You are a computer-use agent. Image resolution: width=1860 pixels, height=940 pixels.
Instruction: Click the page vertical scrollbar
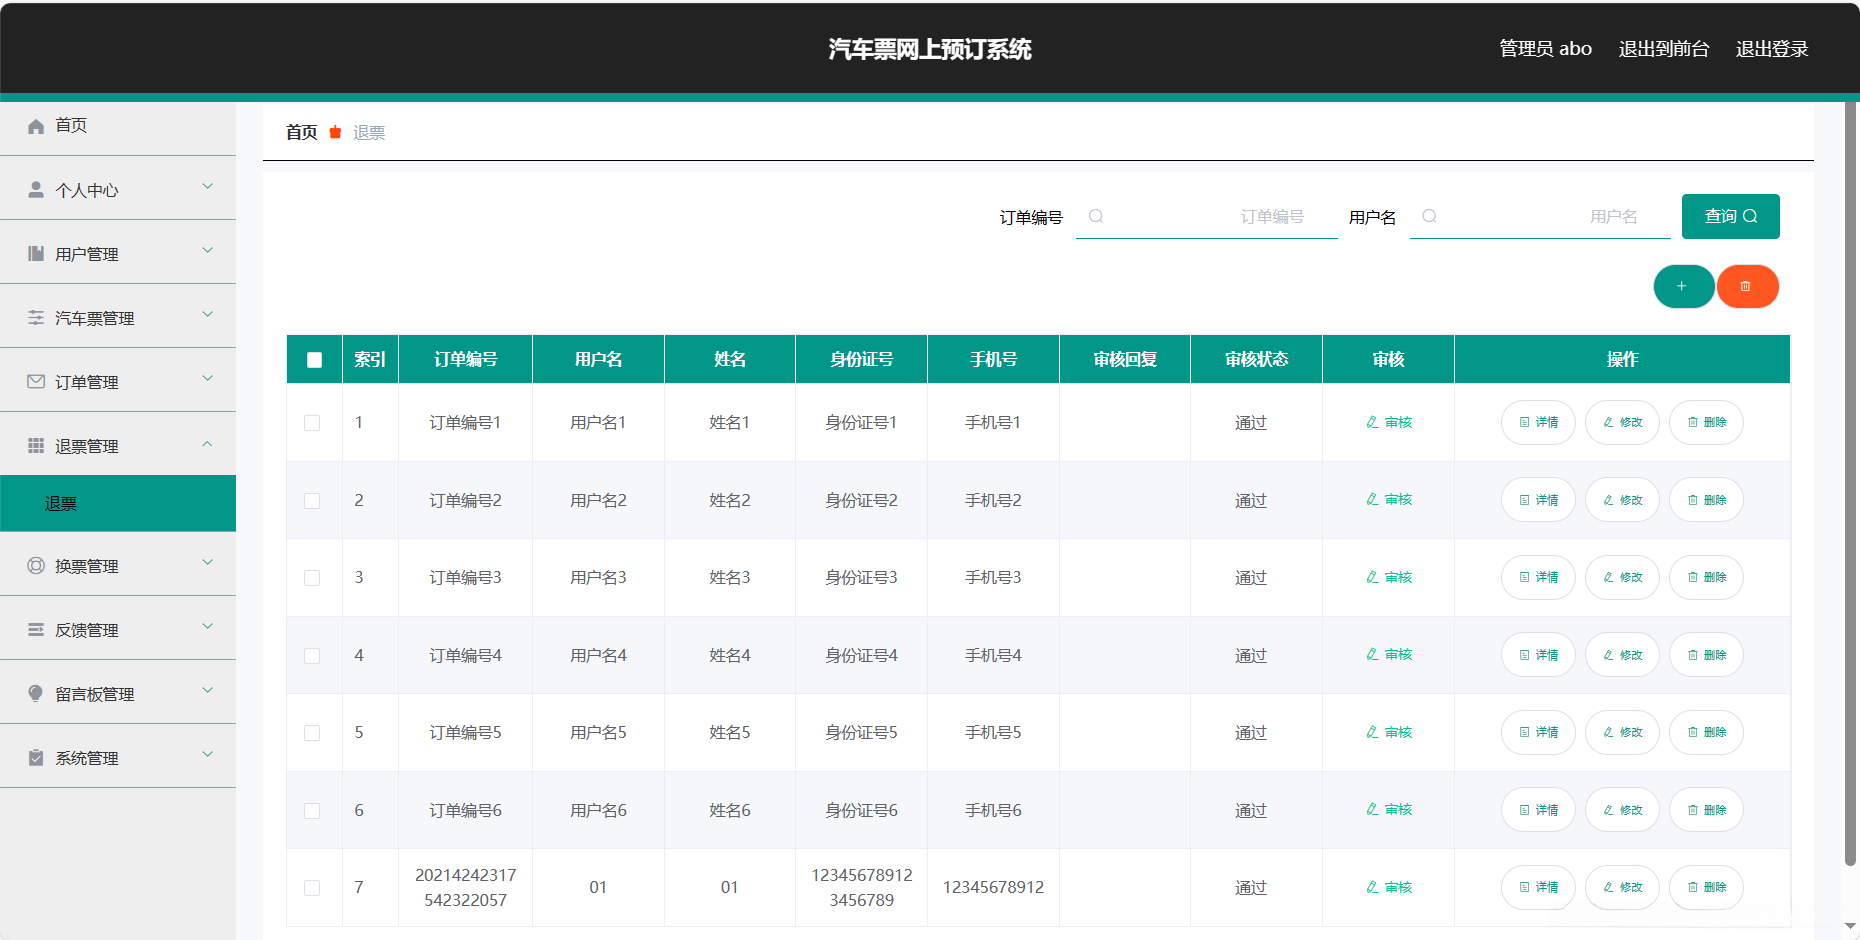tap(1850, 483)
